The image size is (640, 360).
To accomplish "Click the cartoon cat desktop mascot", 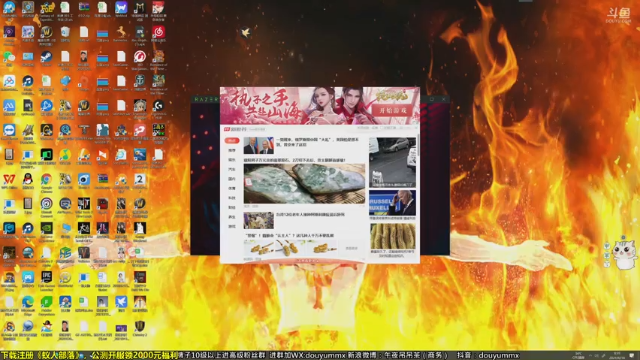I will point(624,254).
